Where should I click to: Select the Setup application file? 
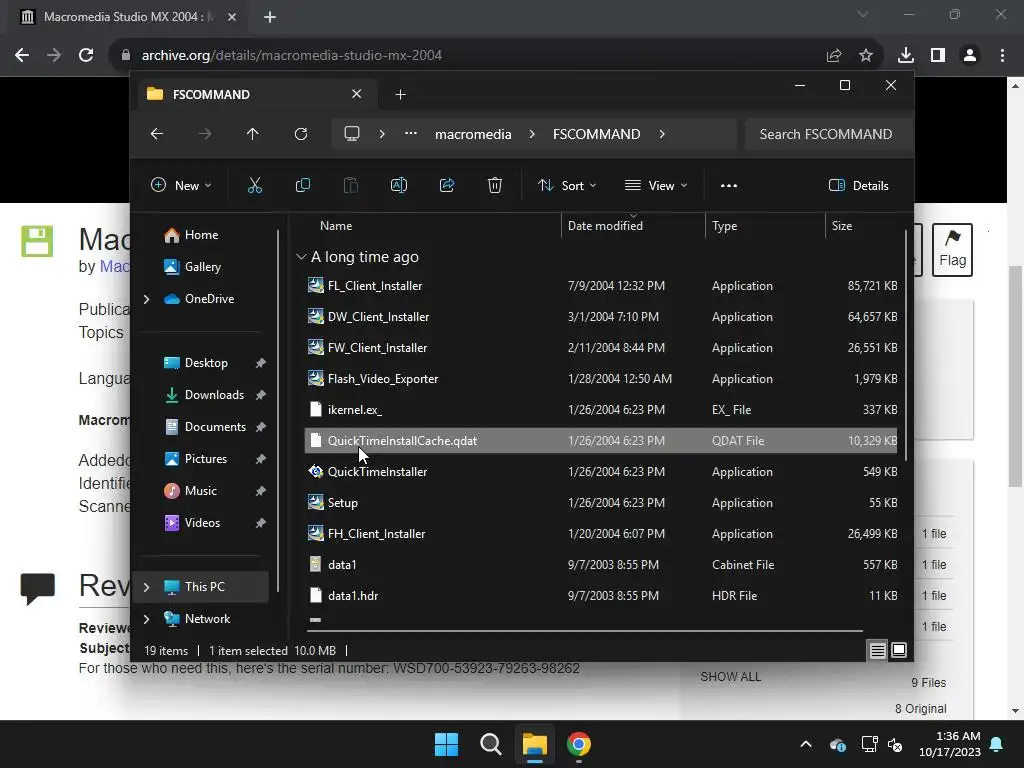point(601,503)
